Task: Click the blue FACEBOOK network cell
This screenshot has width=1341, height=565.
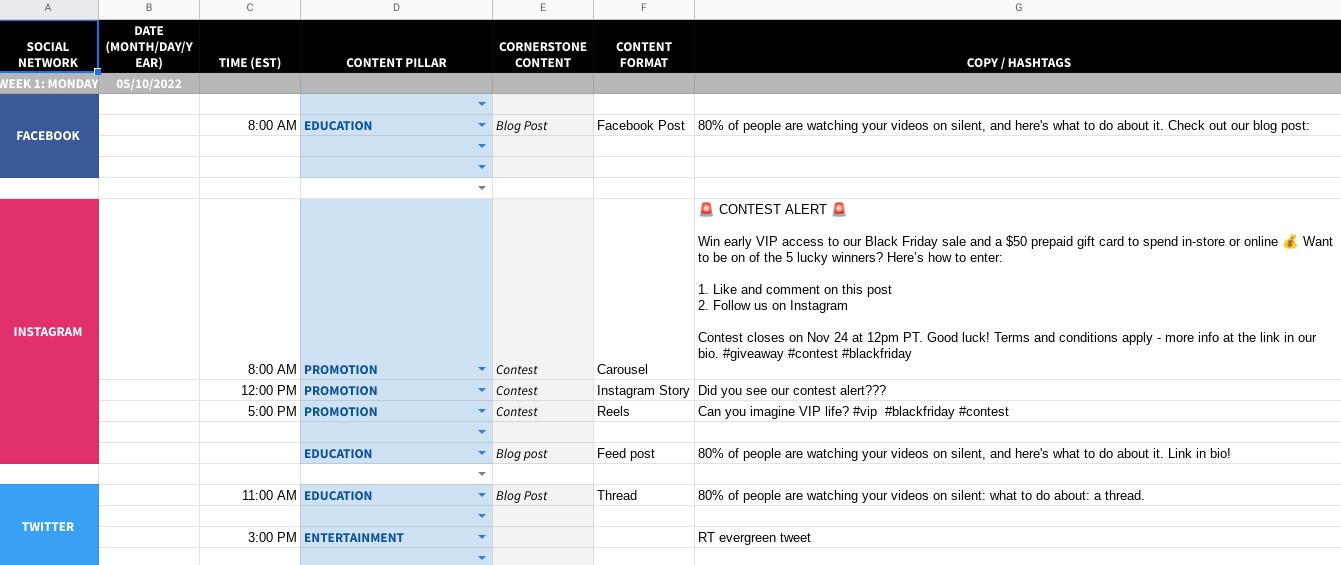Action: coord(48,136)
